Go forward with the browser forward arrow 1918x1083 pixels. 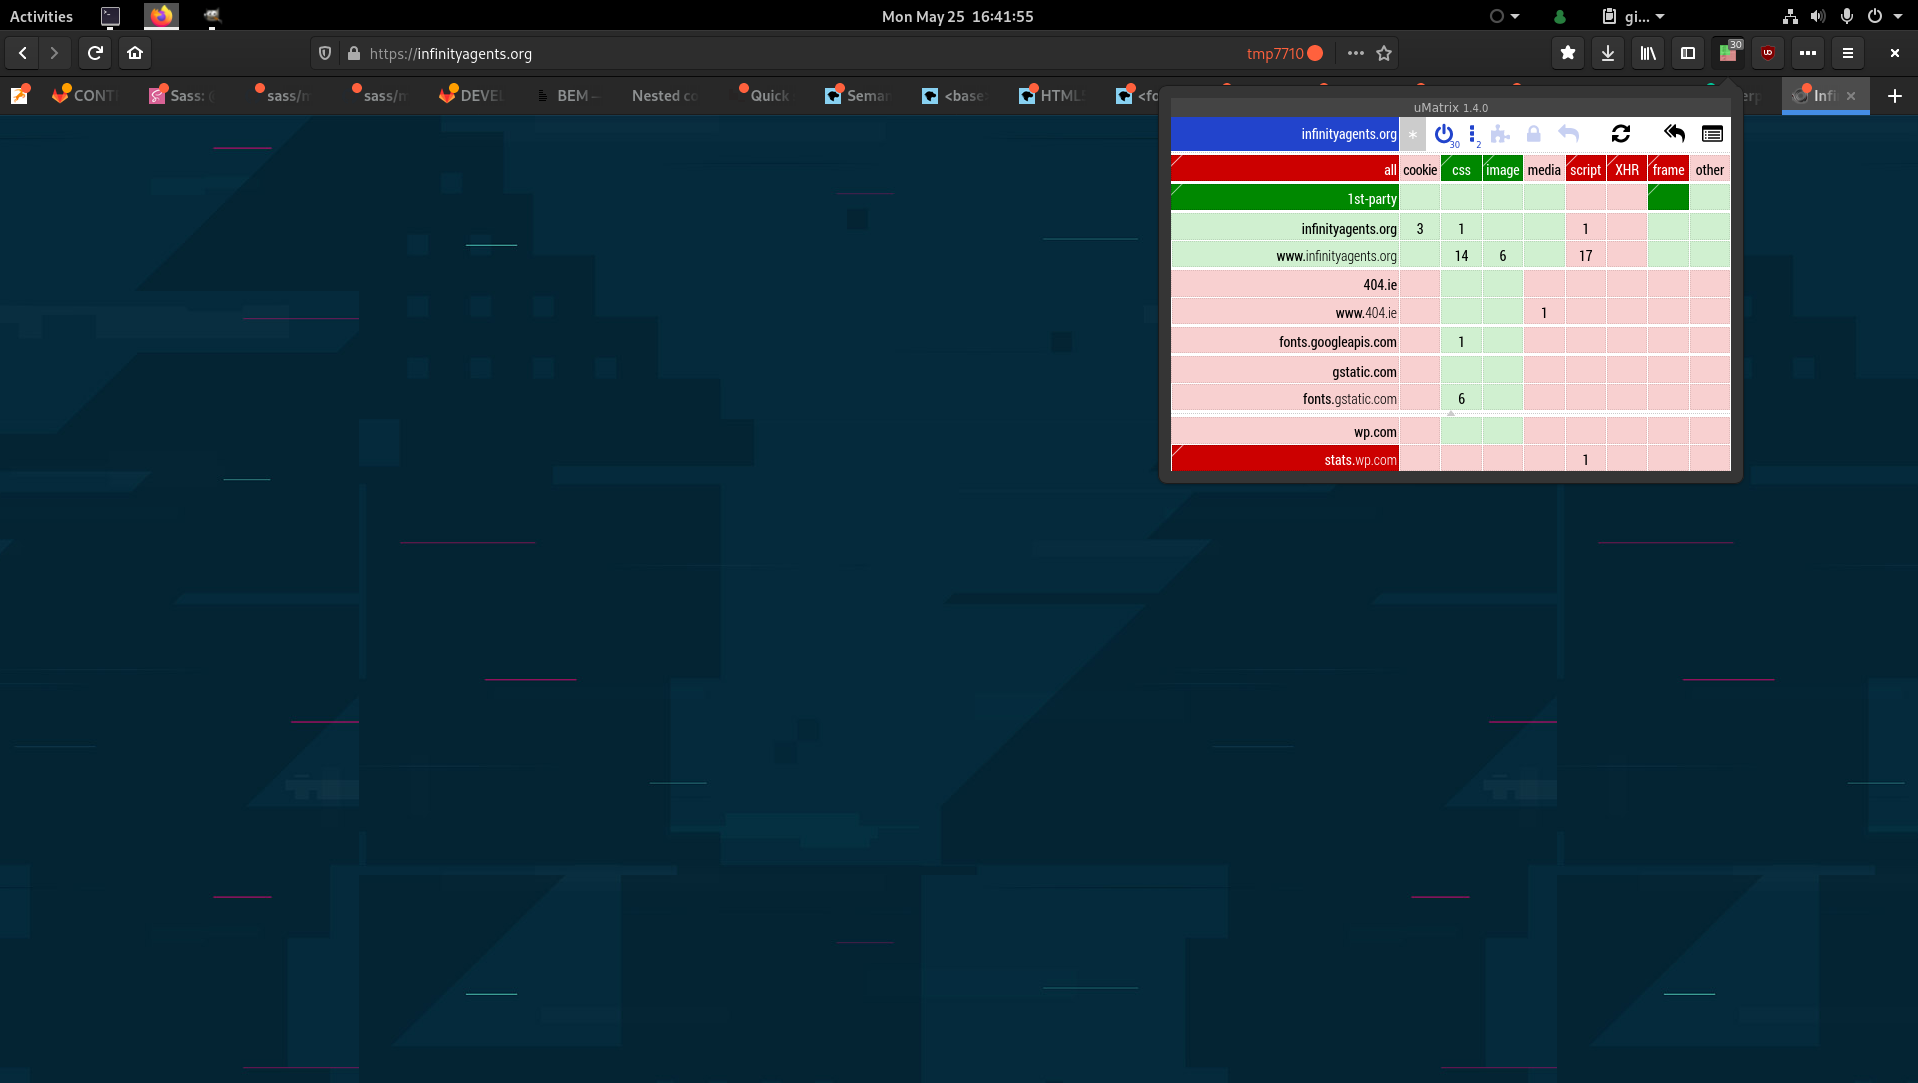[x=54, y=53]
